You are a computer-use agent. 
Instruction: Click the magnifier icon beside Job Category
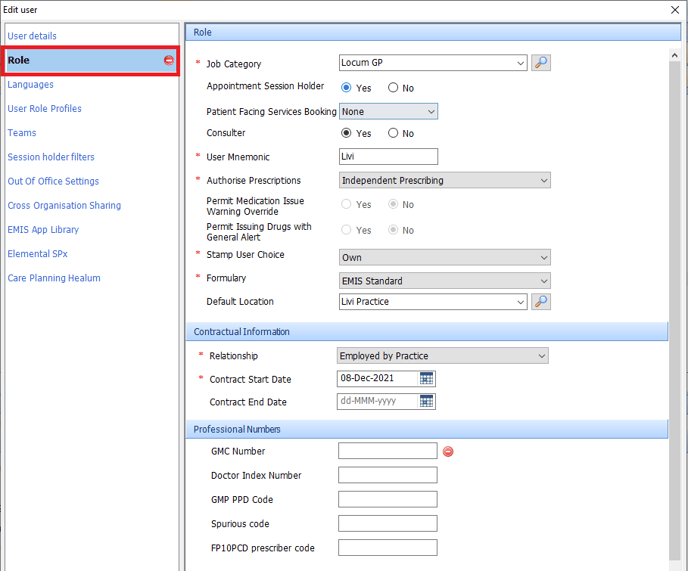[x=541, y=63]
